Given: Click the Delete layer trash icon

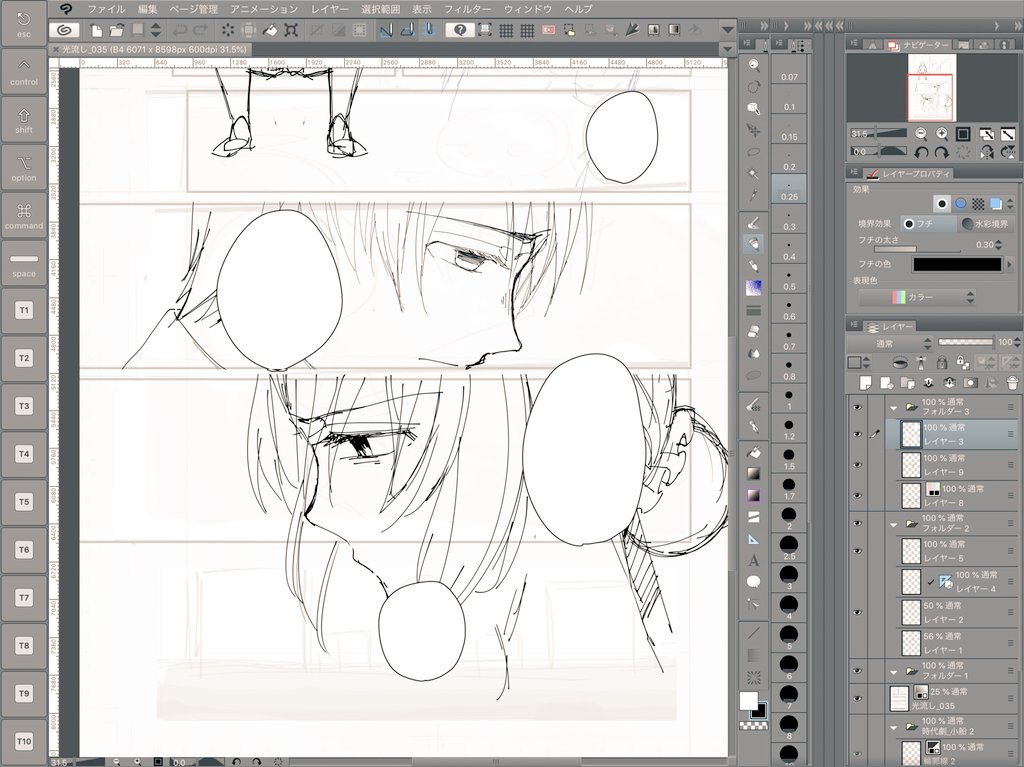Looking at the screenshot, I should pos(1012,383).
